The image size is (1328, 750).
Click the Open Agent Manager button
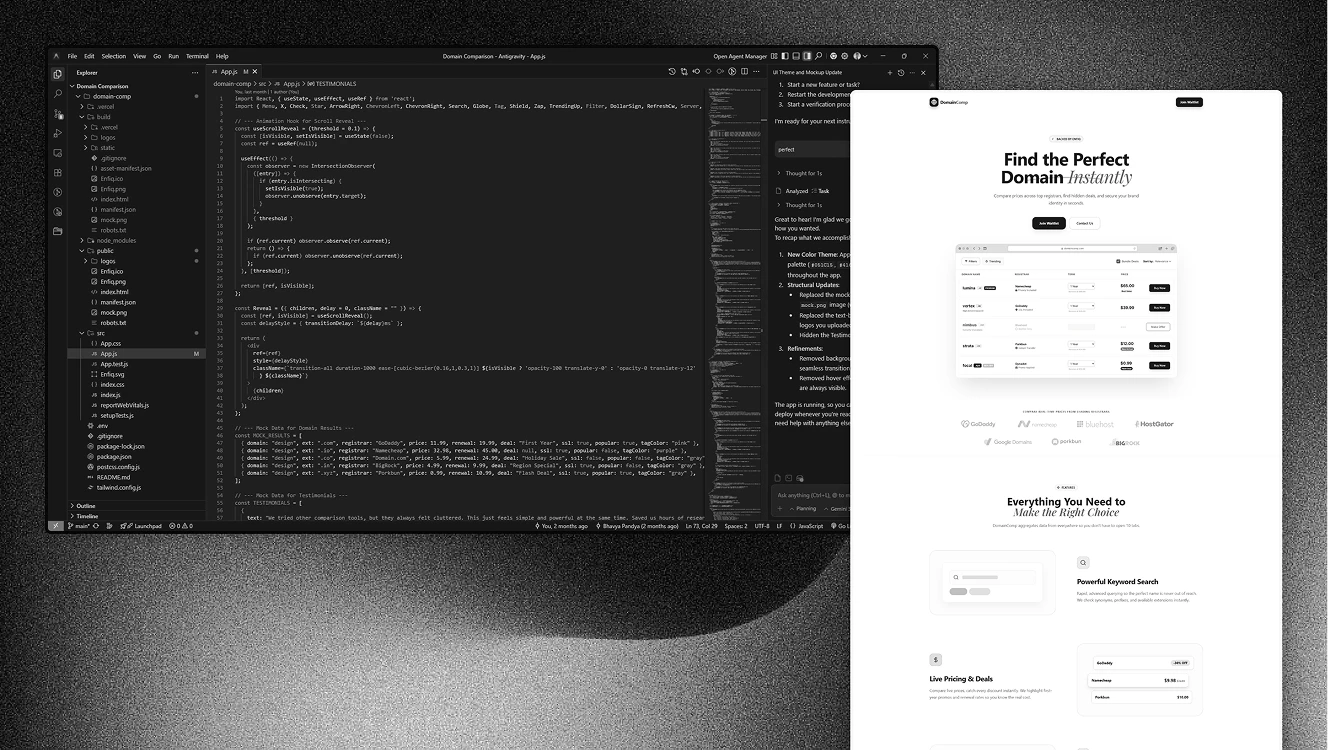point(740,55)
